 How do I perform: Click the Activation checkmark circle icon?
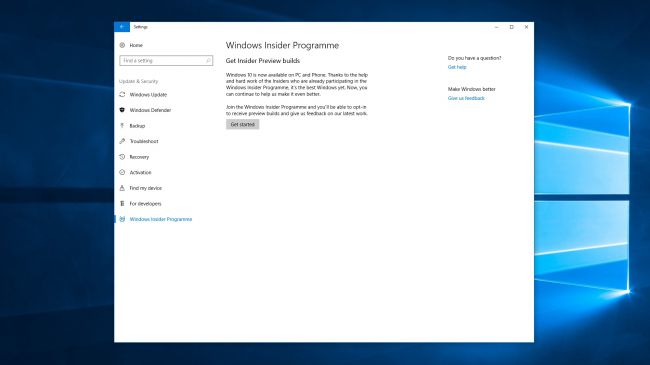(x=122, y=172)
